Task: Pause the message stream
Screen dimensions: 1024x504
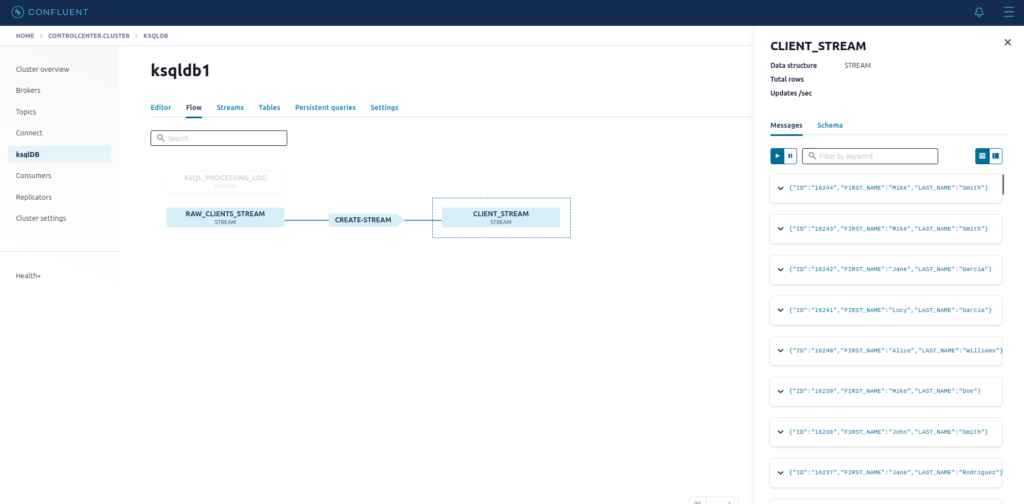Action: tap(790, 156)
